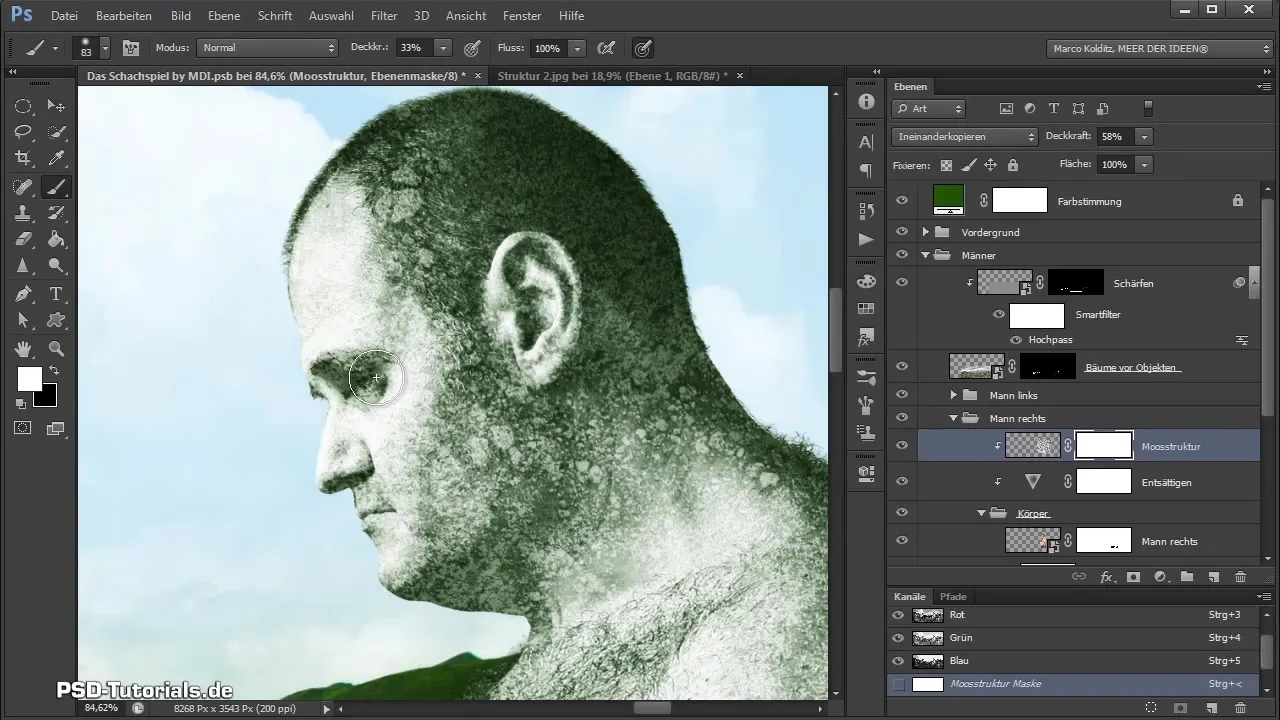Toggle airbrush mode in options bar
Viewport: 1280px width, 720px height.
click(605, 47)
